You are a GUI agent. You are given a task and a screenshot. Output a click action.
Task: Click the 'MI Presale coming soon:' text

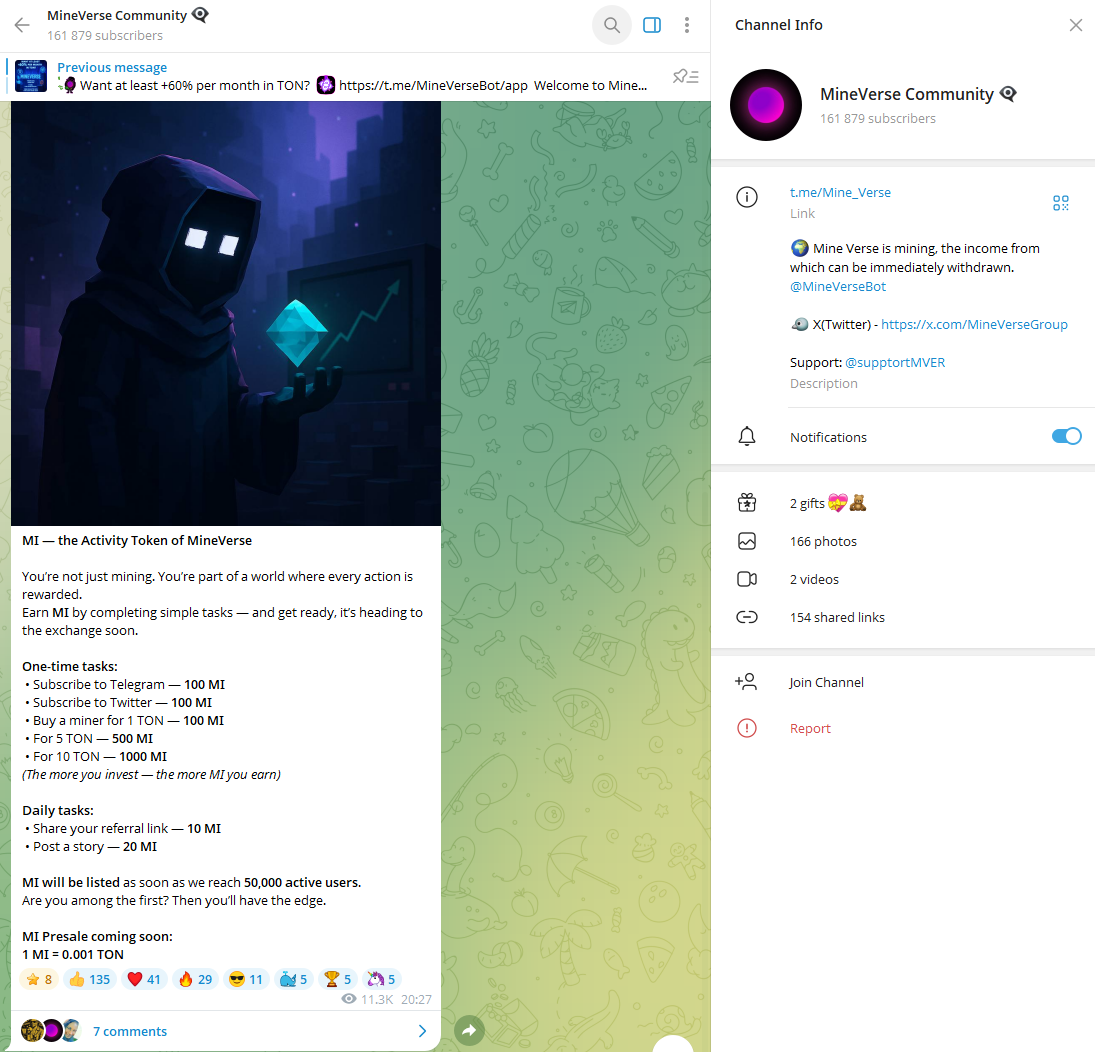pos(97,936)
